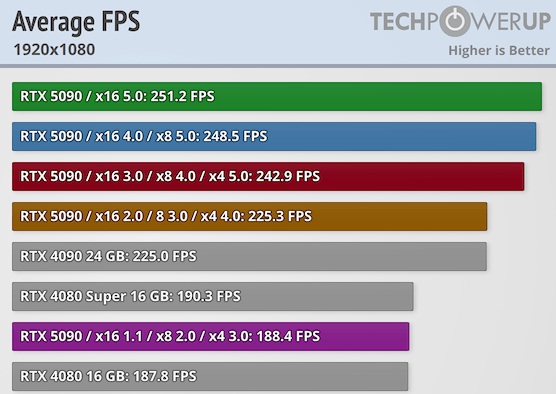The height and width of the screenshot is (394, 556).
Task: Click the 251.2 FPS value label
Action: click(182, 96)
